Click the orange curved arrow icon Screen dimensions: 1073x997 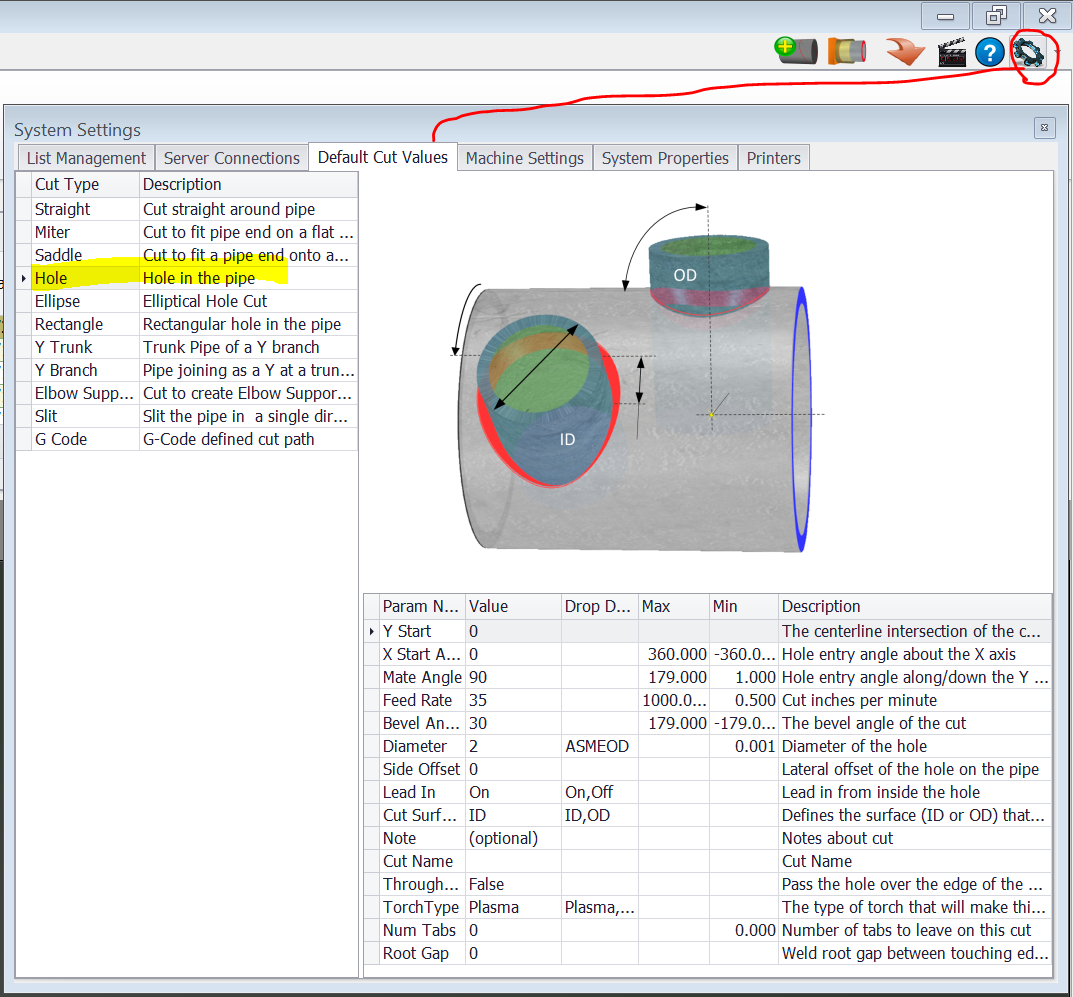coord(905,51)
